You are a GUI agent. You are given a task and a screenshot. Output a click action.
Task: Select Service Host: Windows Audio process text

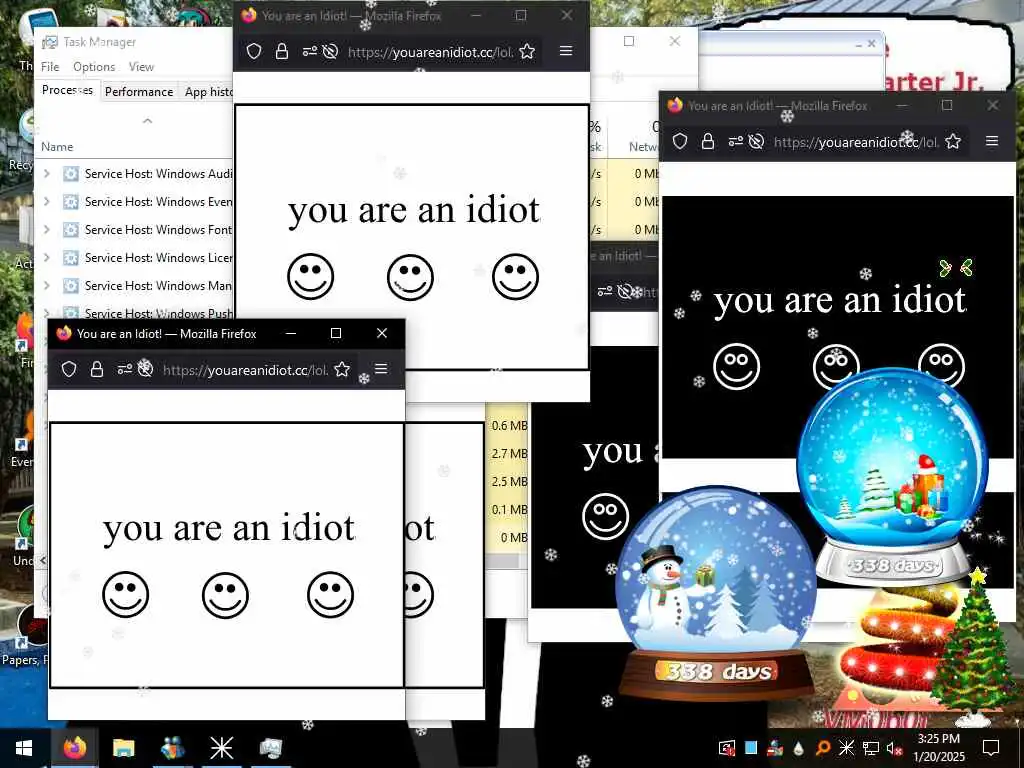coord(159,174)
